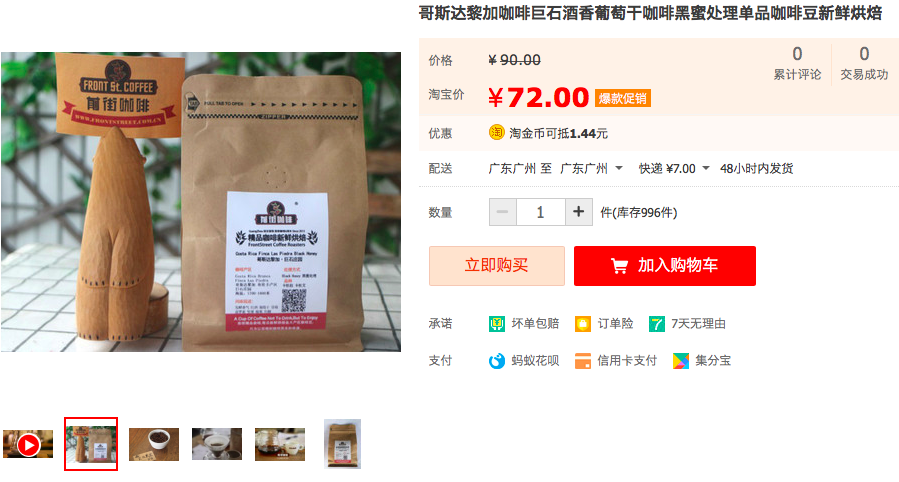Click the 坏单包赔 guarantee icon
The image size is (899, 482).
click(497, 324)
